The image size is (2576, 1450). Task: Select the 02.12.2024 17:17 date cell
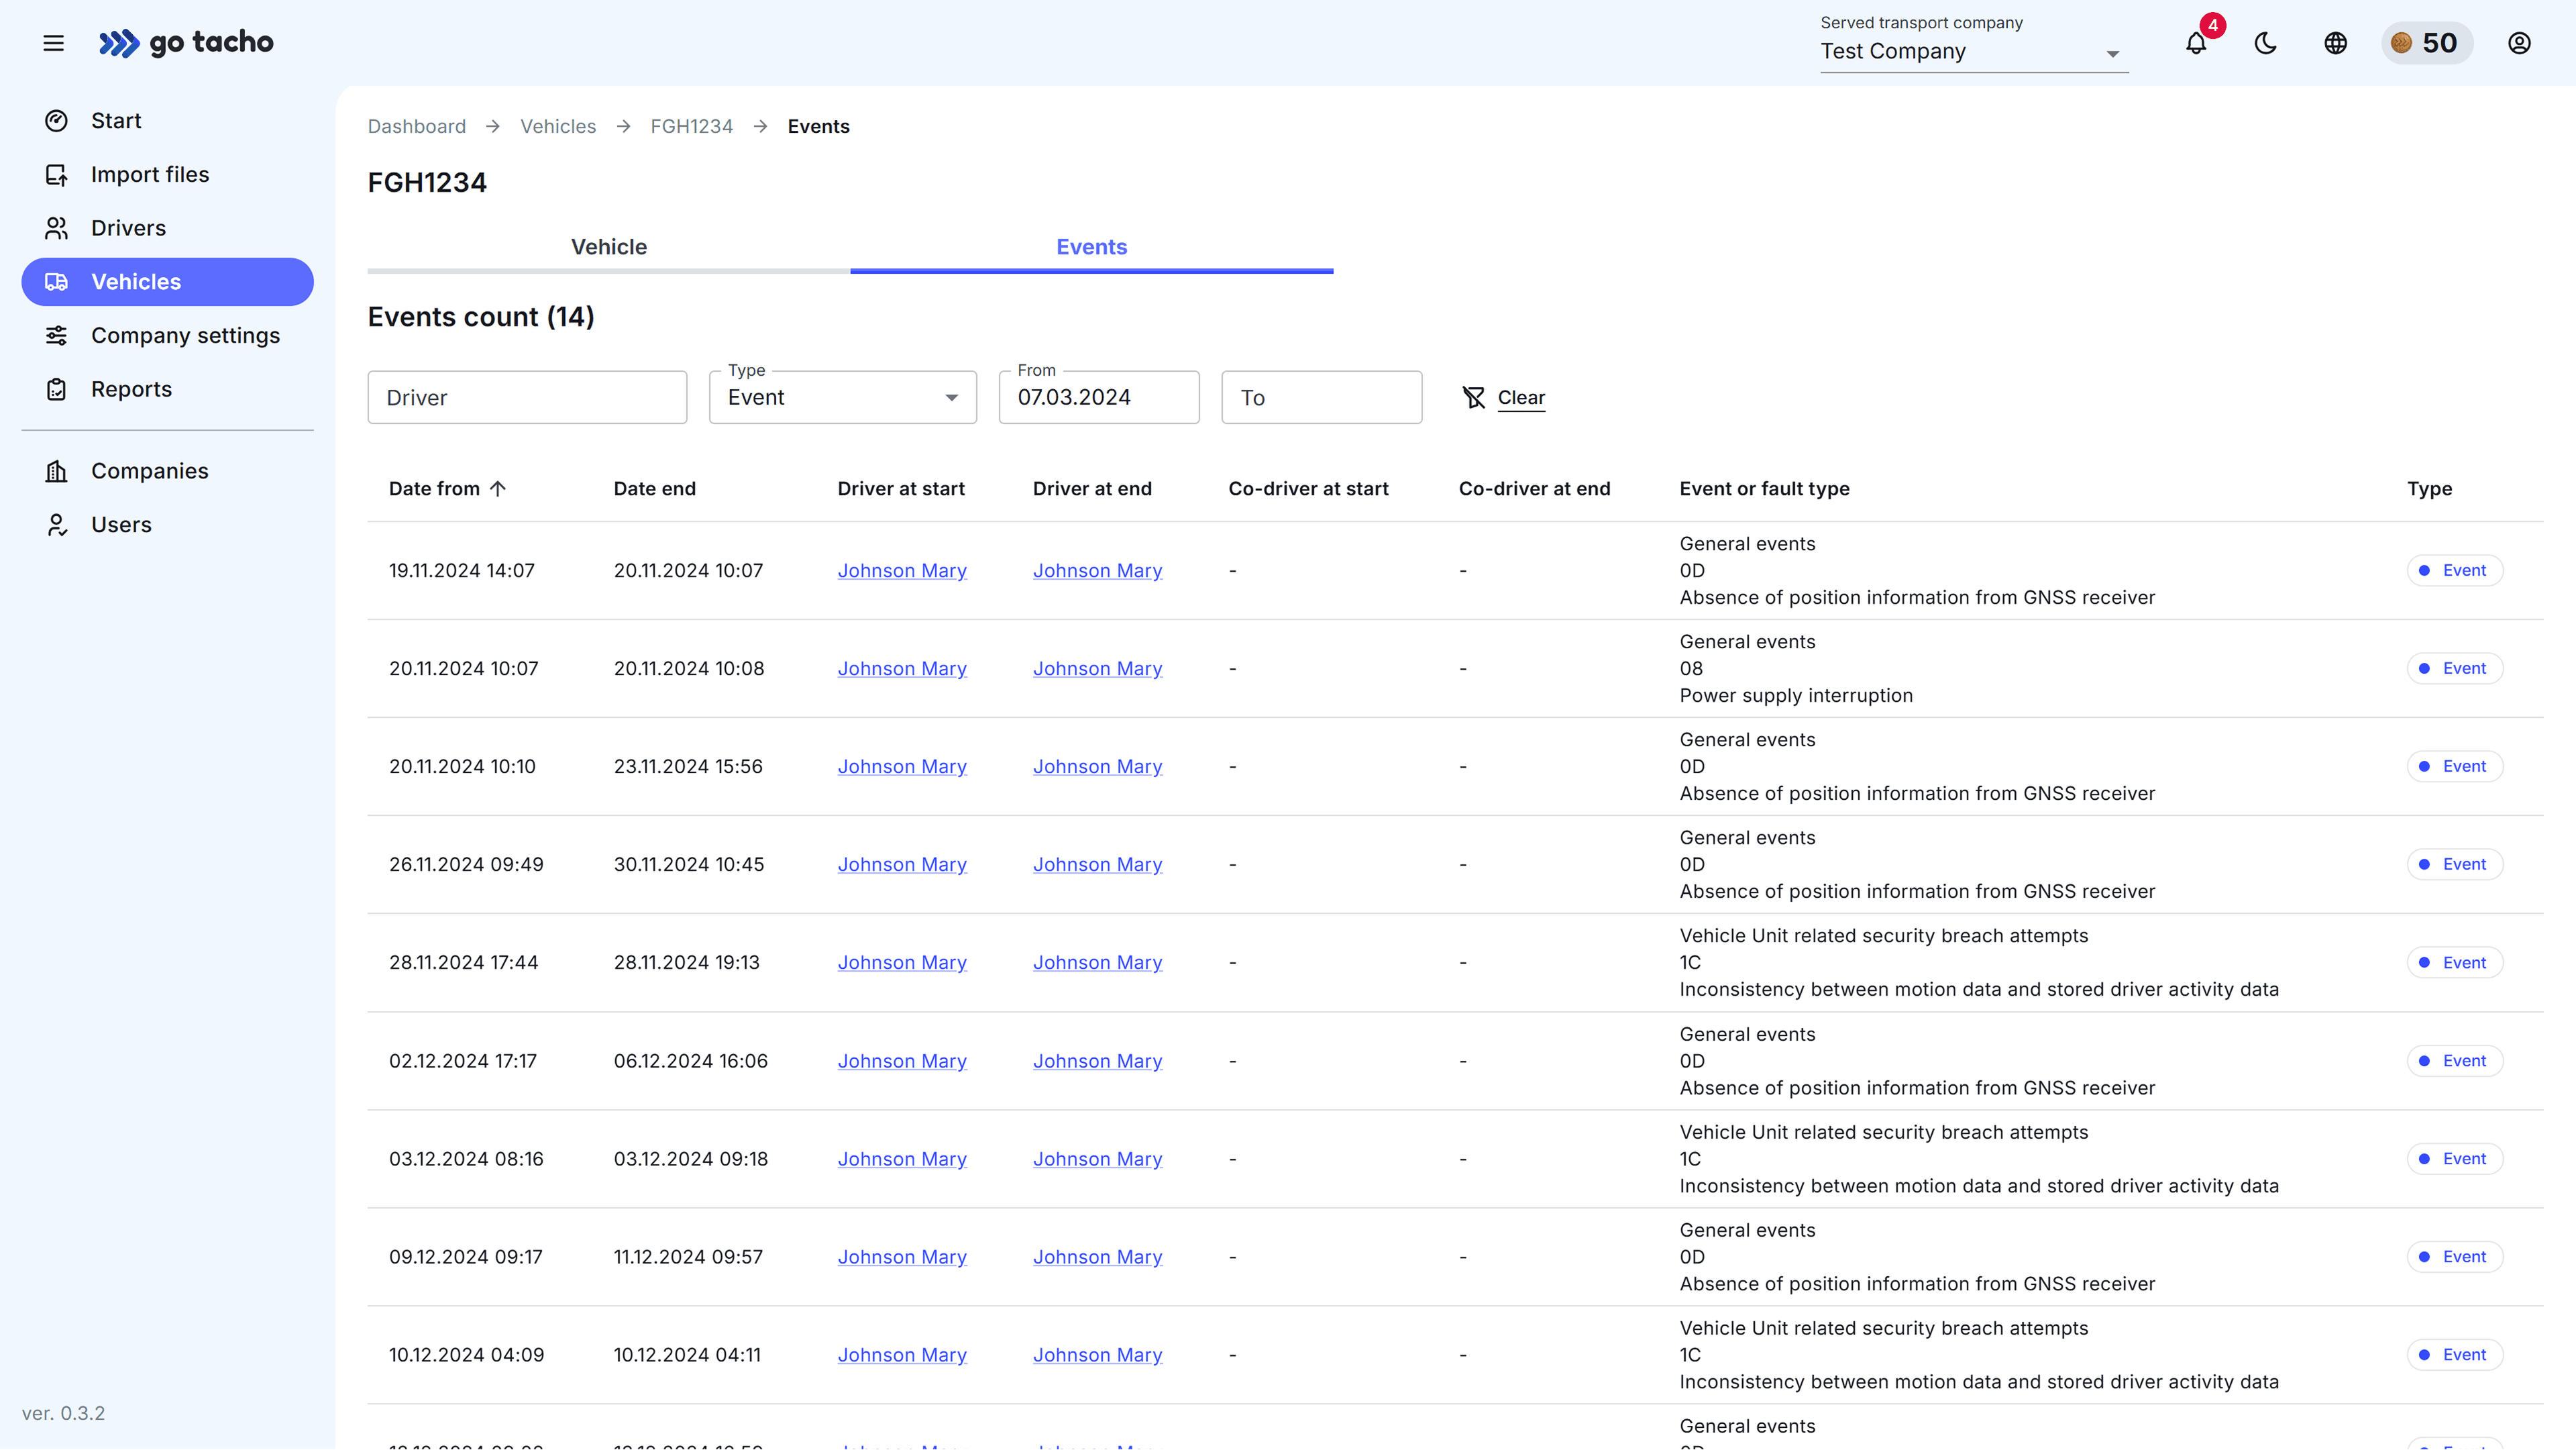[x=463, y=1061]
